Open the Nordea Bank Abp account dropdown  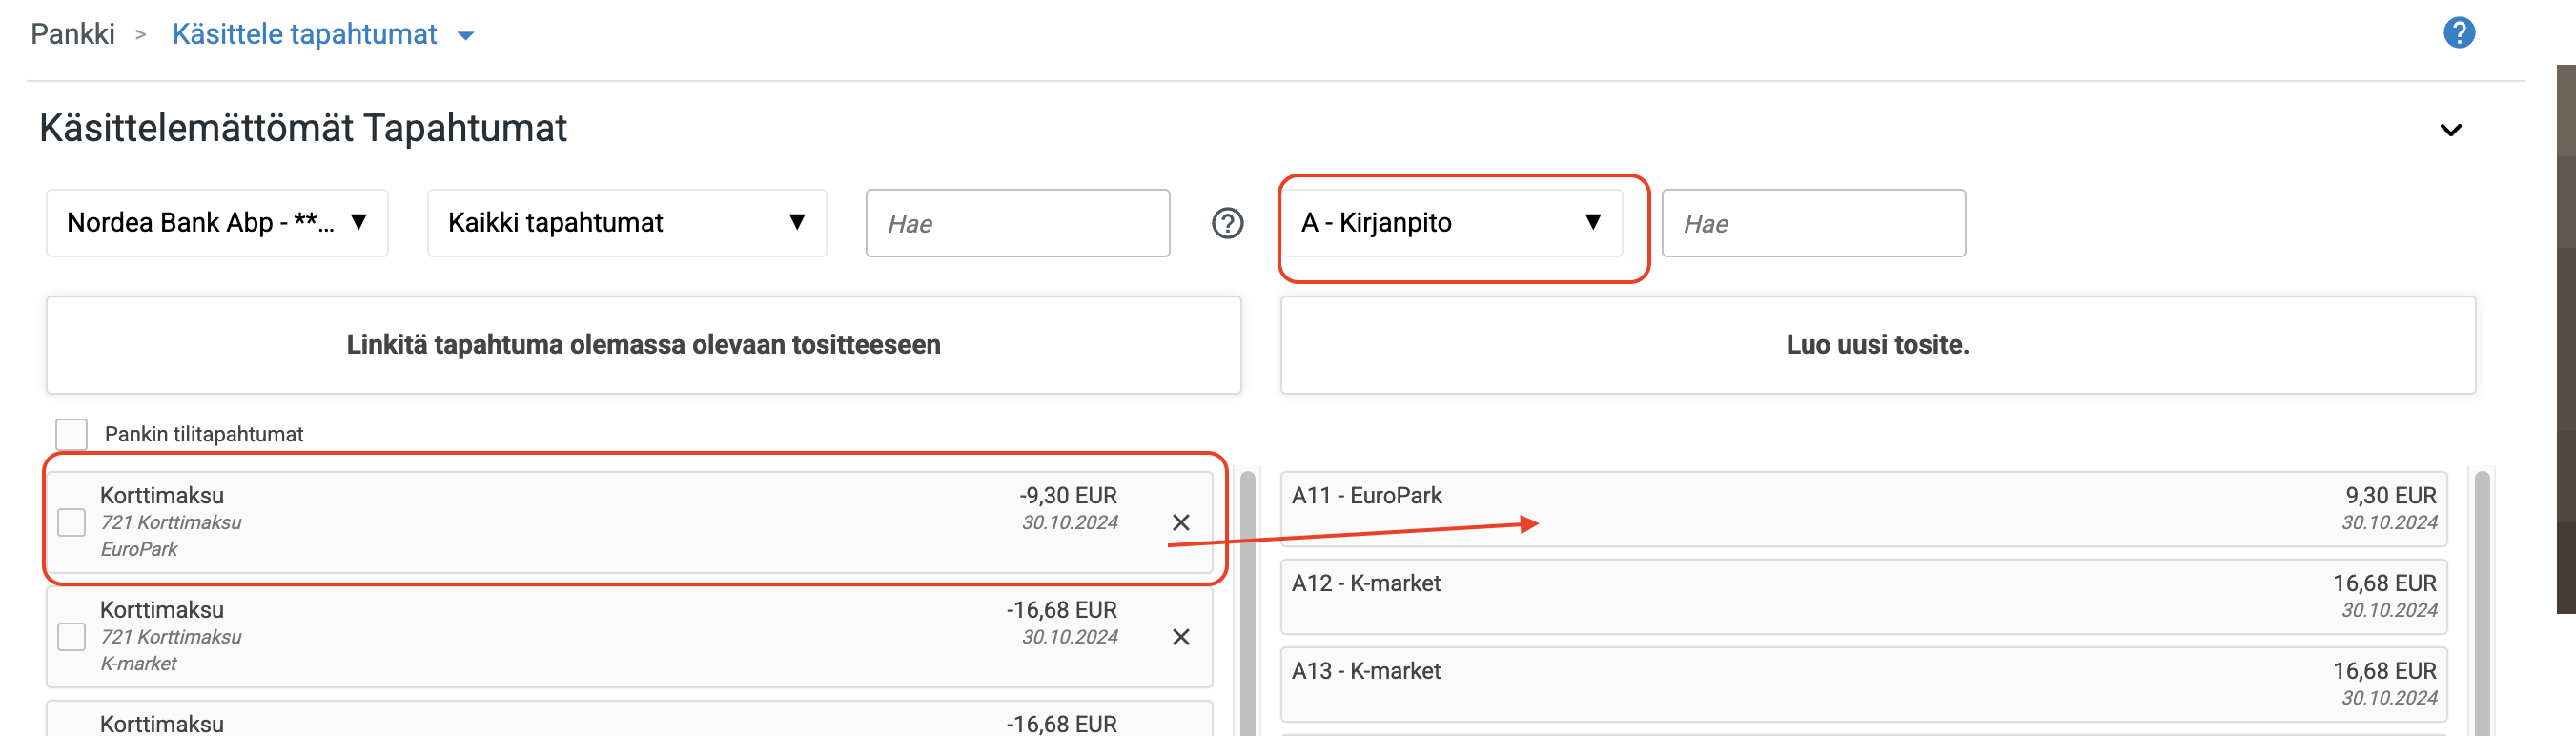coord(217,223)
